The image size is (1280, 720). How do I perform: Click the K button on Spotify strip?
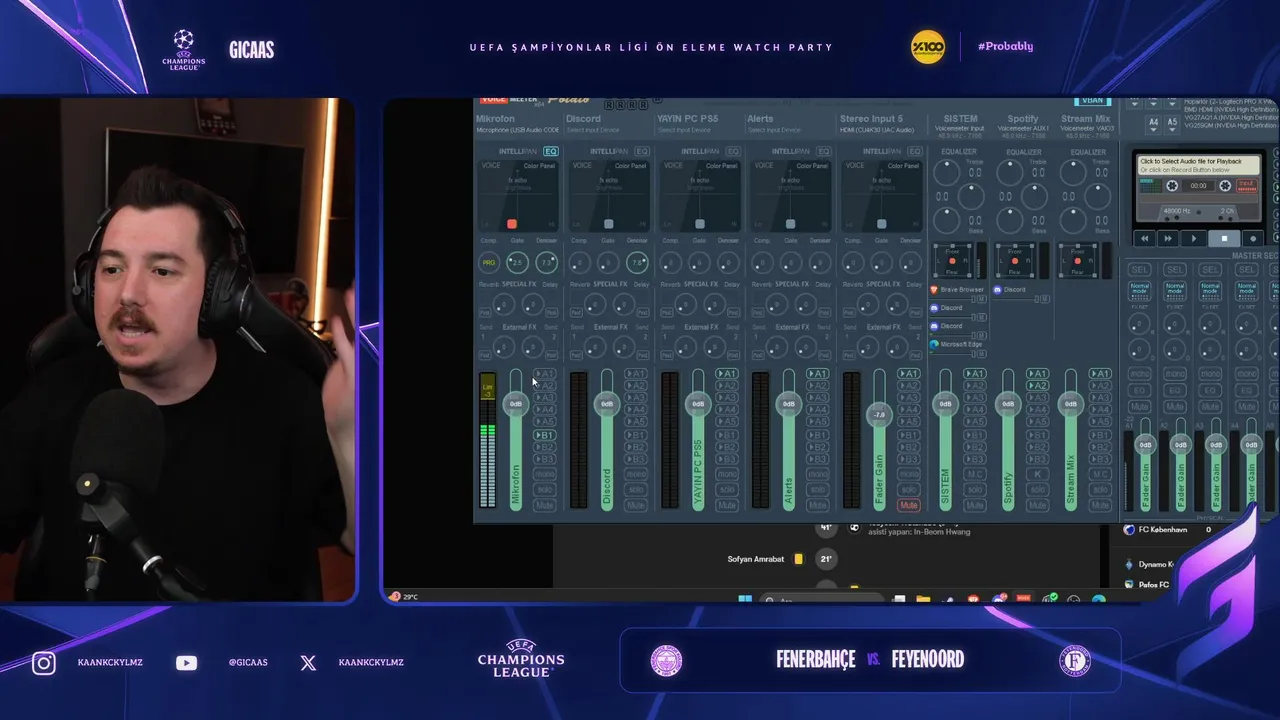1037,474
